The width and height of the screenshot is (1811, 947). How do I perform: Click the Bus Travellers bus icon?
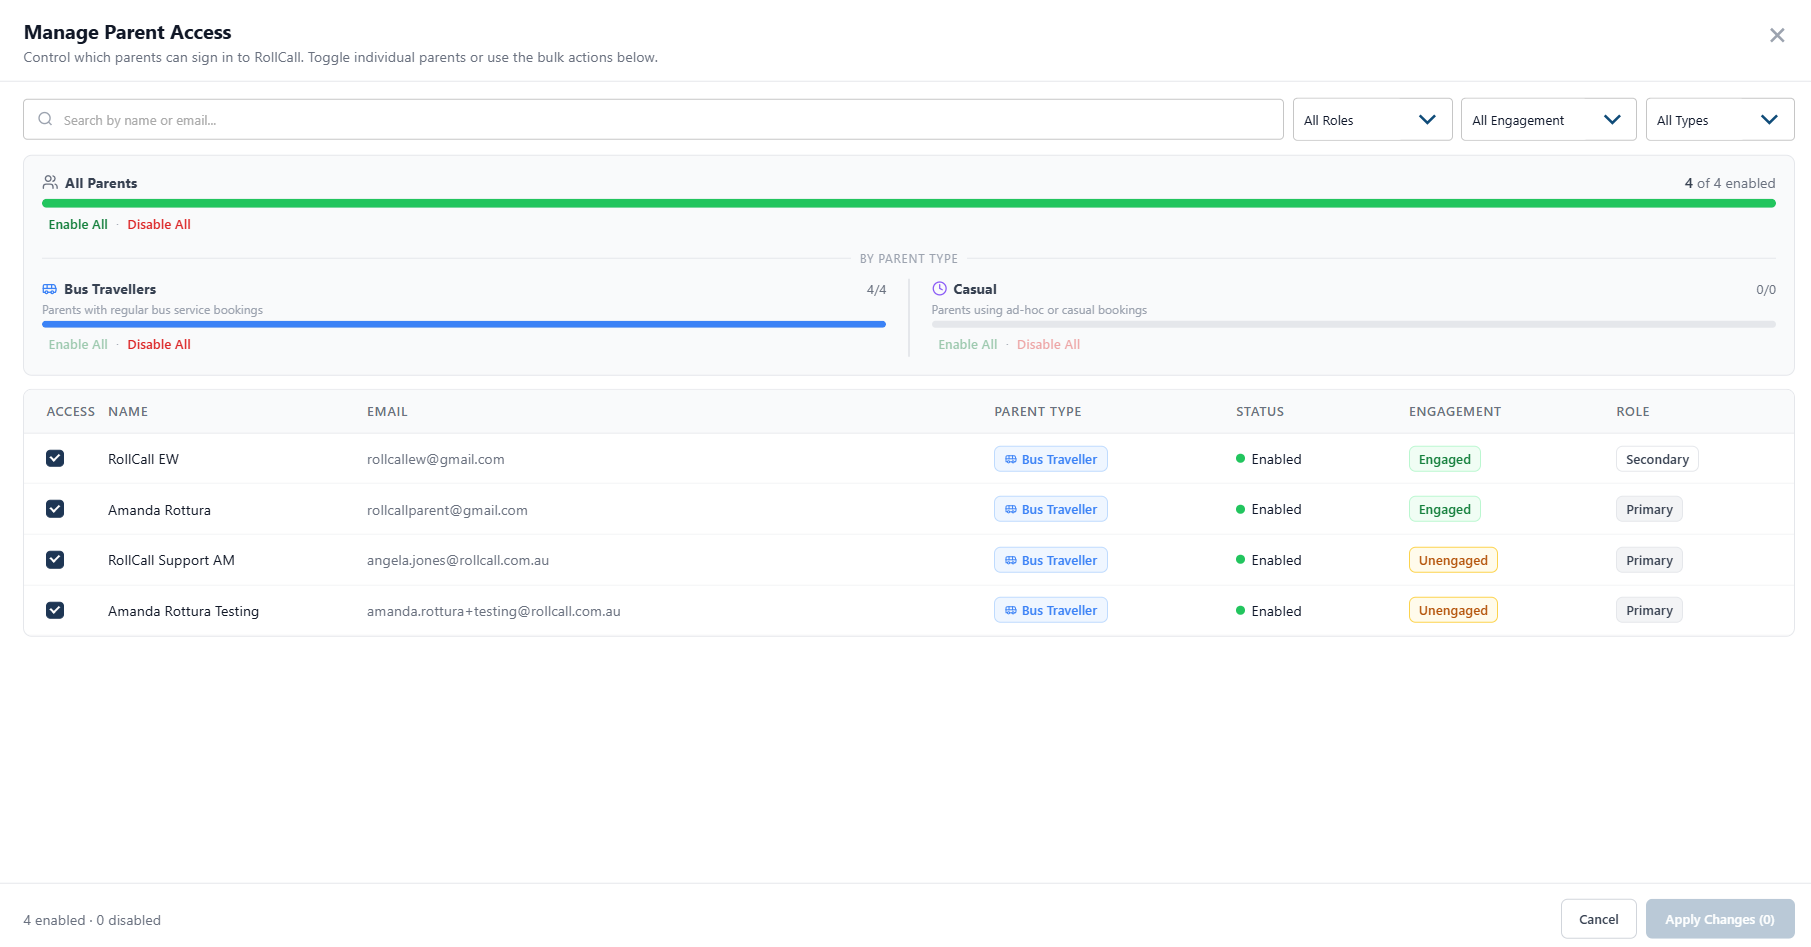coord(49,289)
